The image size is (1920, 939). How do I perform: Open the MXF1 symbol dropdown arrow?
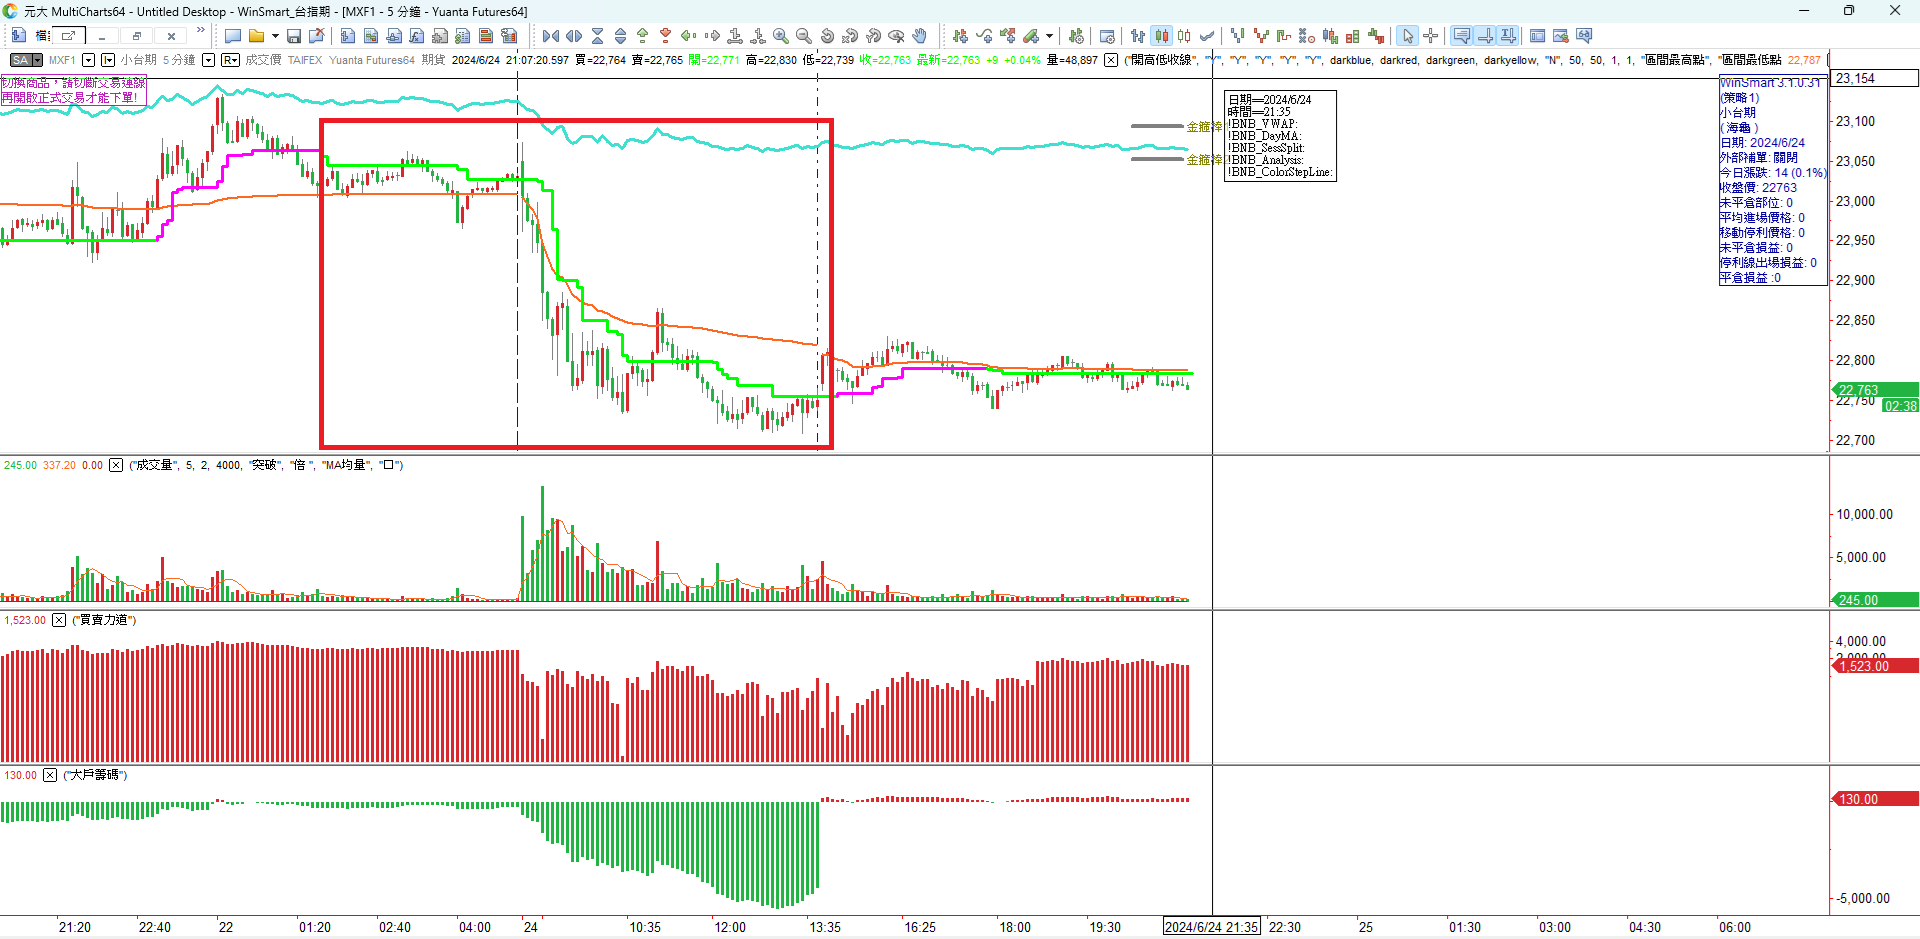coord(88,60)
